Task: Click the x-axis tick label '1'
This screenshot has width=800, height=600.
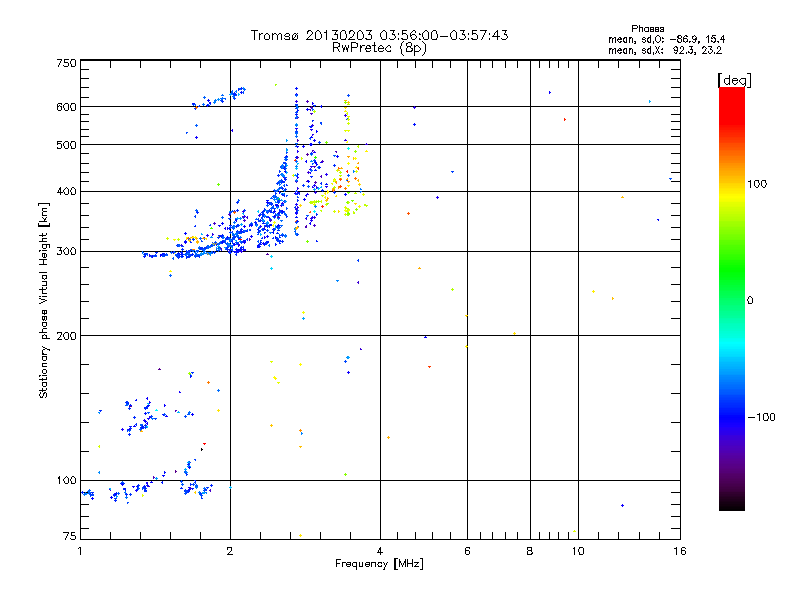Action: pyautogui.click(x=81, y=551)
